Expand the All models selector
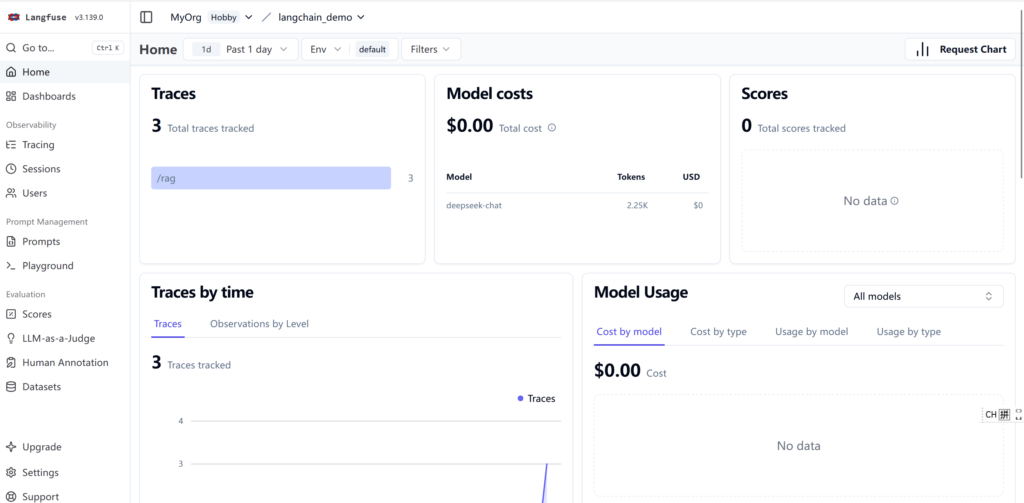Image resolution: width=1024 pixels, height=503 pixels. click(x=922, y=296)
